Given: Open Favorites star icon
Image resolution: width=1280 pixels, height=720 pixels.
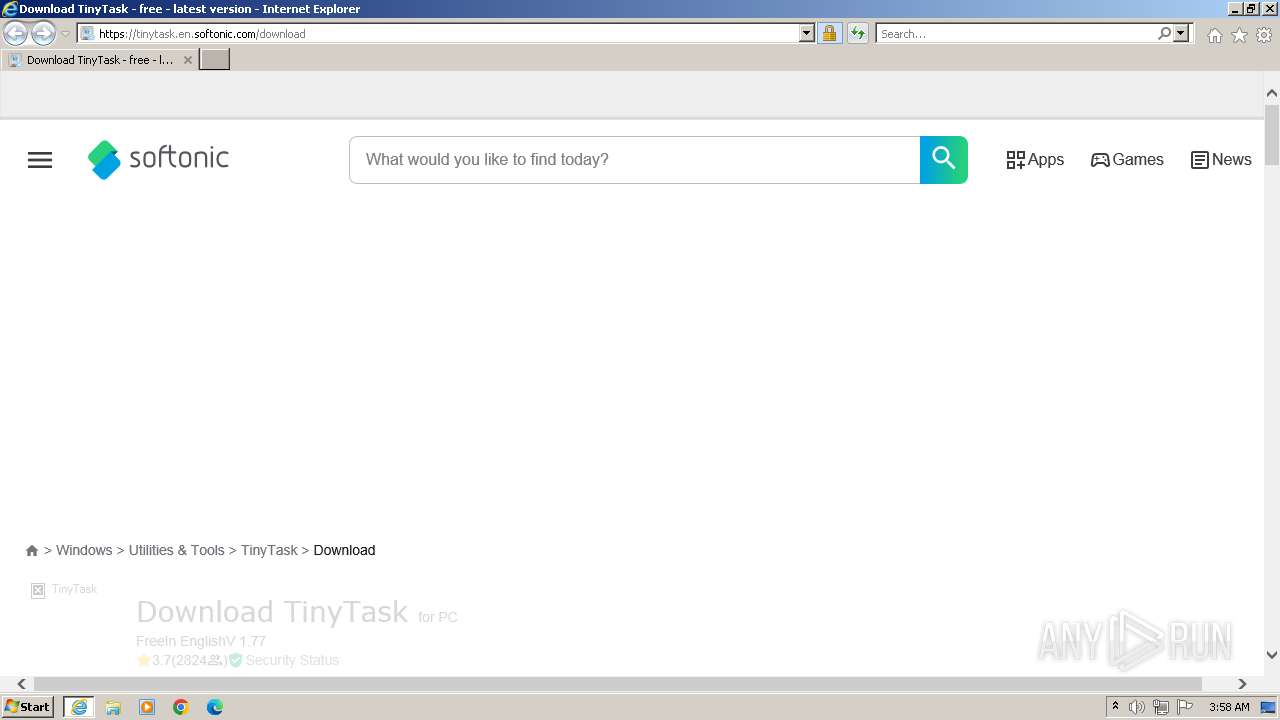Looking at the screenshot, I should (1239, 35).
